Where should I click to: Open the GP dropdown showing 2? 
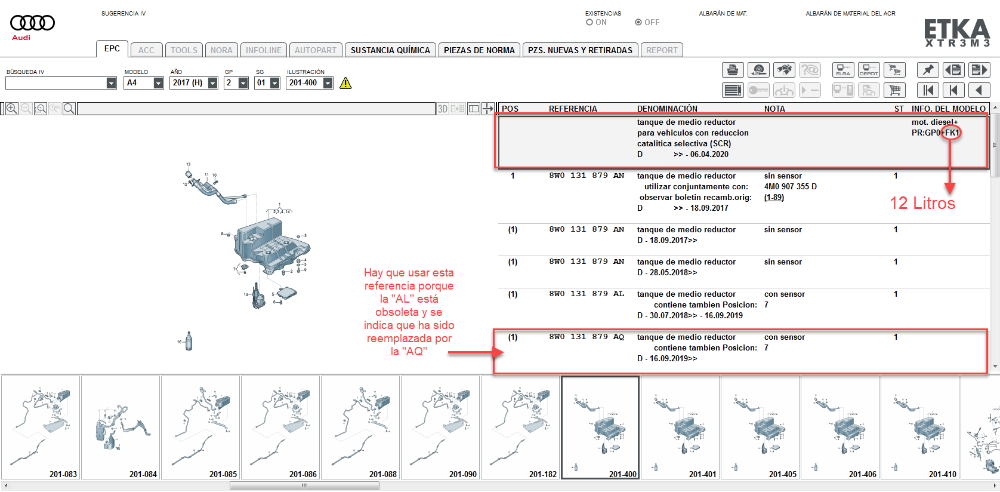(x=244, y=83)
